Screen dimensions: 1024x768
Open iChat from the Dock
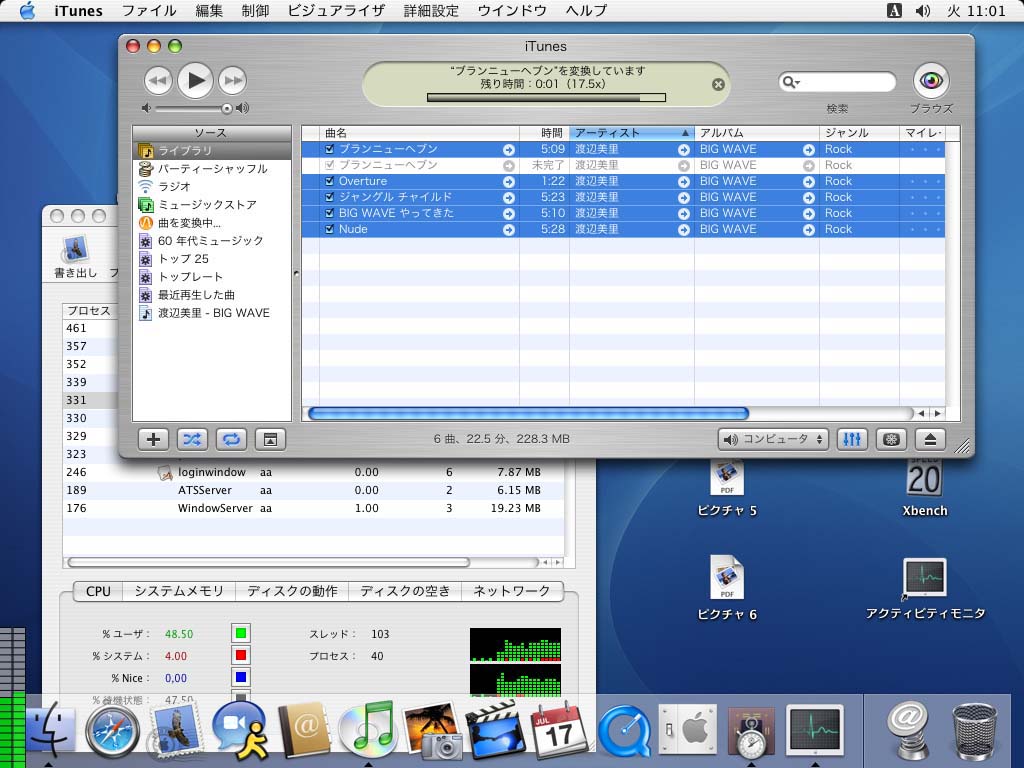click(x=240, y=731)
